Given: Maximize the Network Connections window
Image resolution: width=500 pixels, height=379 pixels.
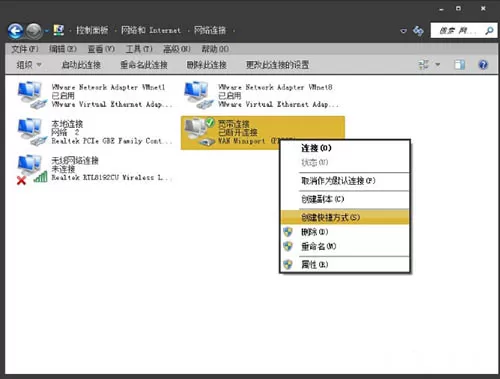Looking at the screenshot, I should 459,9.
